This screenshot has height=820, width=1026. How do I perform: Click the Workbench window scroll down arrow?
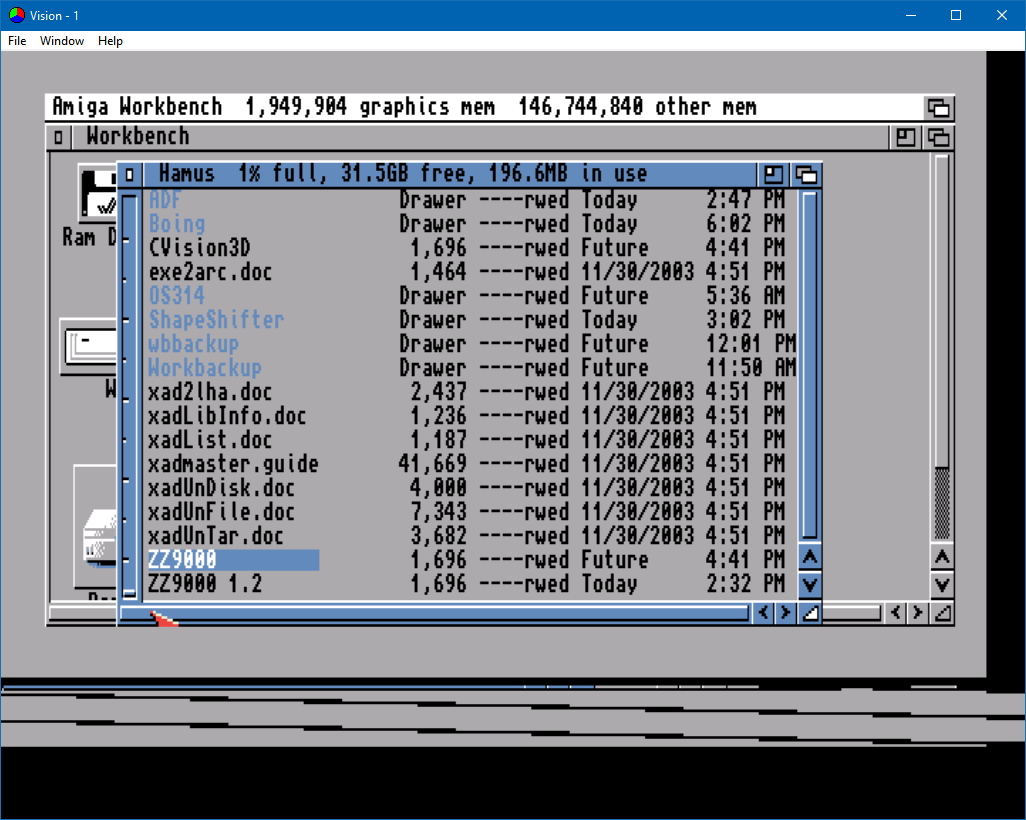pyautogui.click(x=942, y=584)
